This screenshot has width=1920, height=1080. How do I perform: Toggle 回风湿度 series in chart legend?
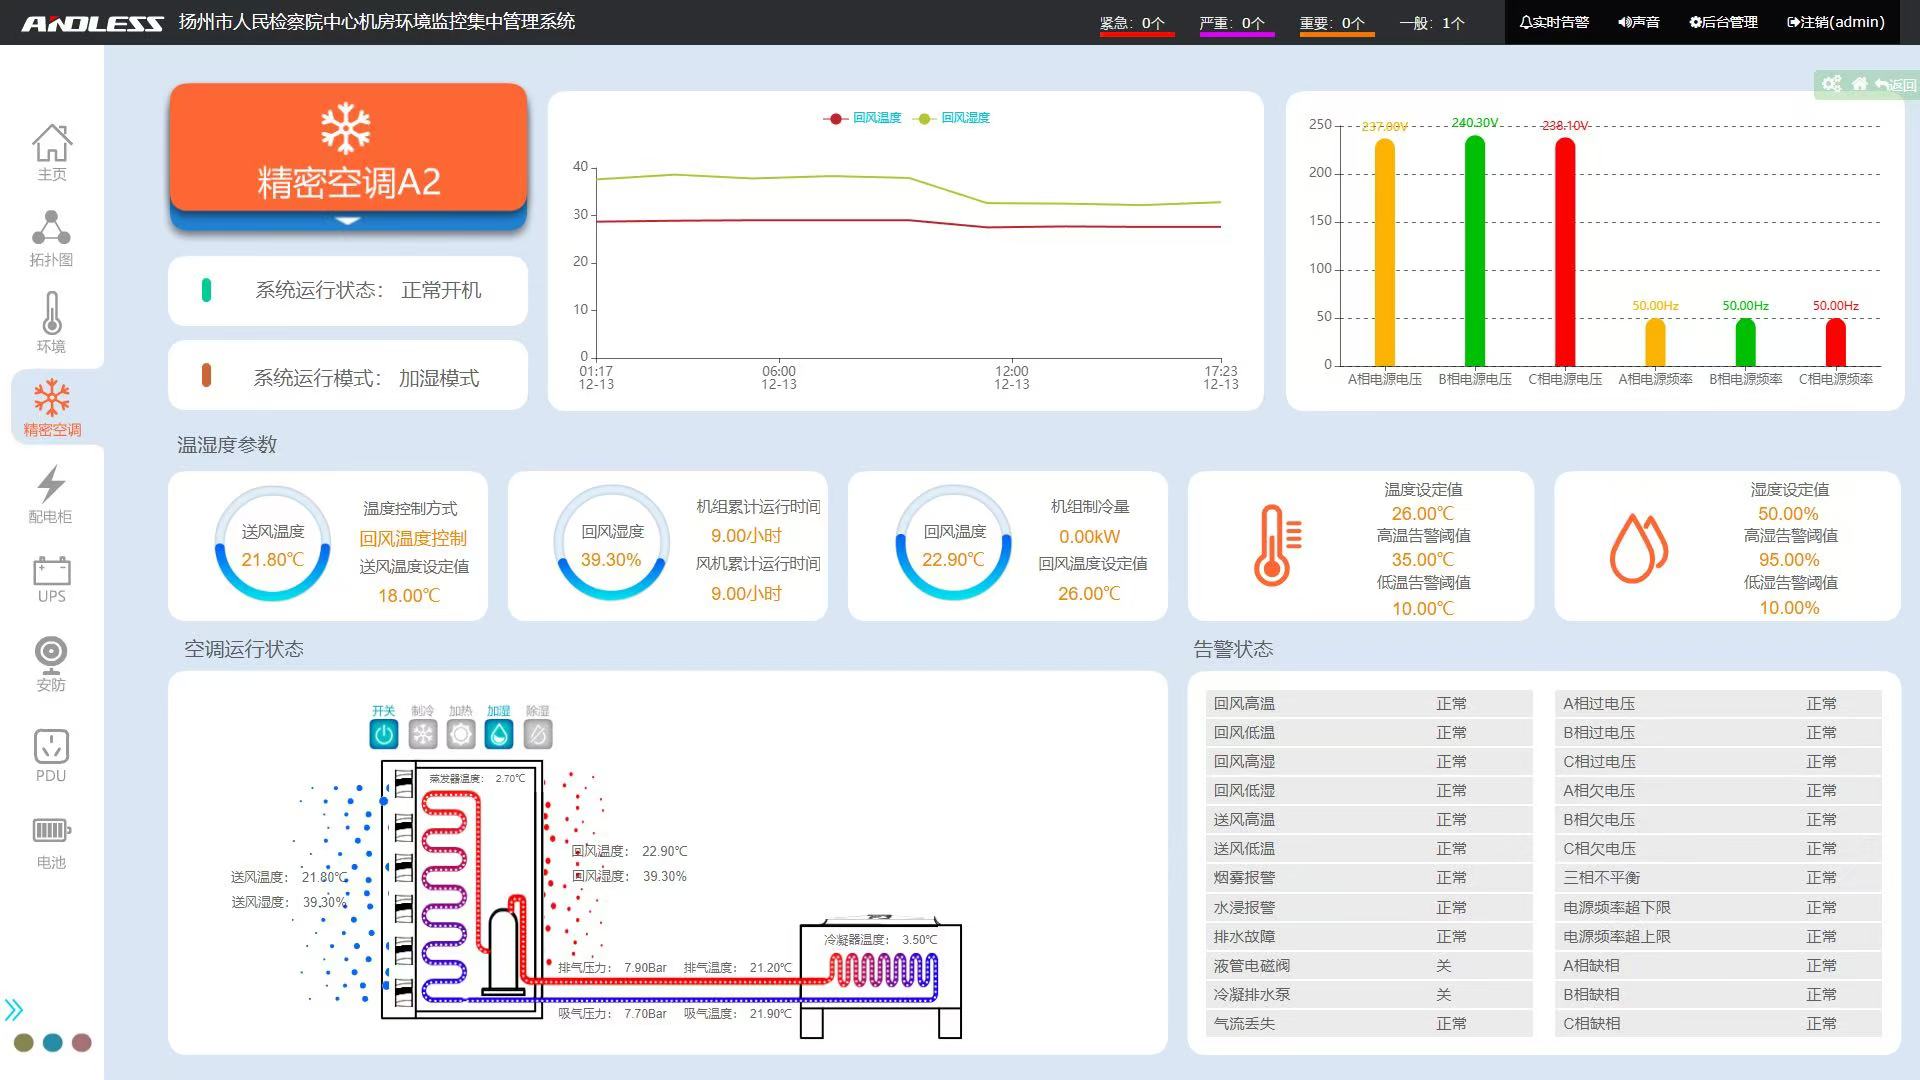pos(954,118)
